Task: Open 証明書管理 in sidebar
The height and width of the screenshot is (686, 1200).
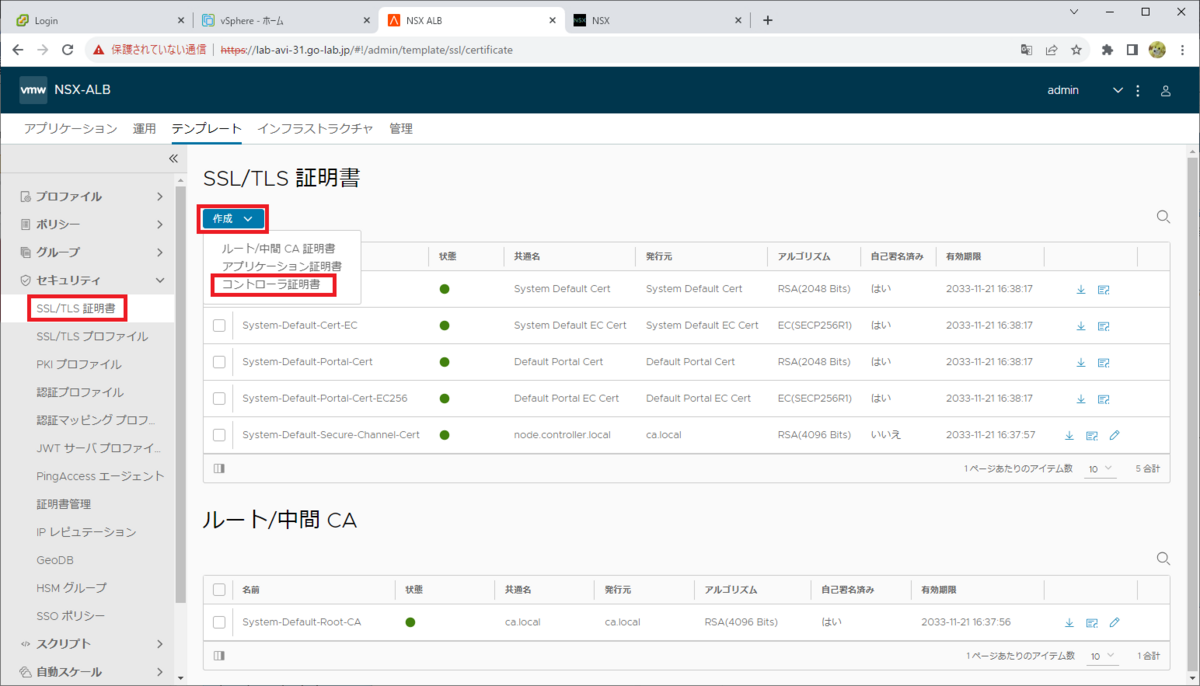Action: point(63,504)
